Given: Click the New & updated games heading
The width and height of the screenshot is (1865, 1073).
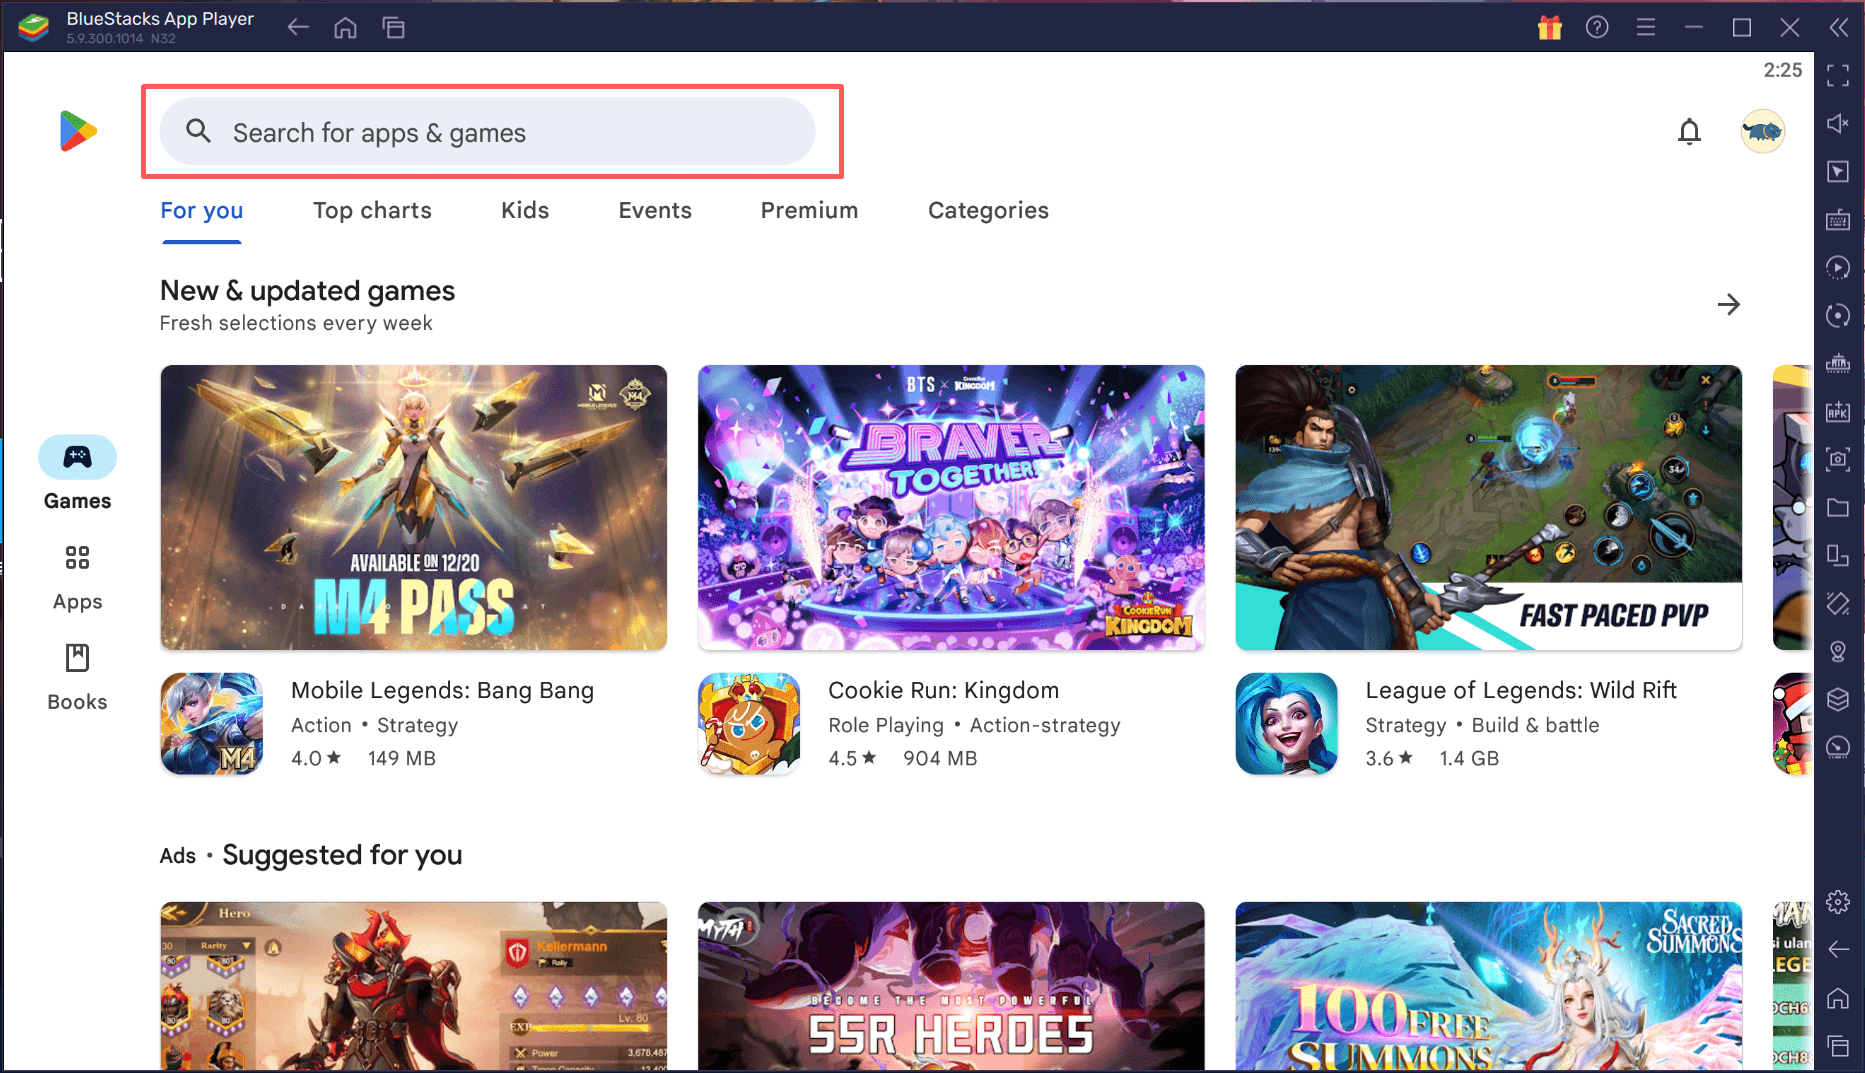Looking at the screenshot, I should (307, 290).
